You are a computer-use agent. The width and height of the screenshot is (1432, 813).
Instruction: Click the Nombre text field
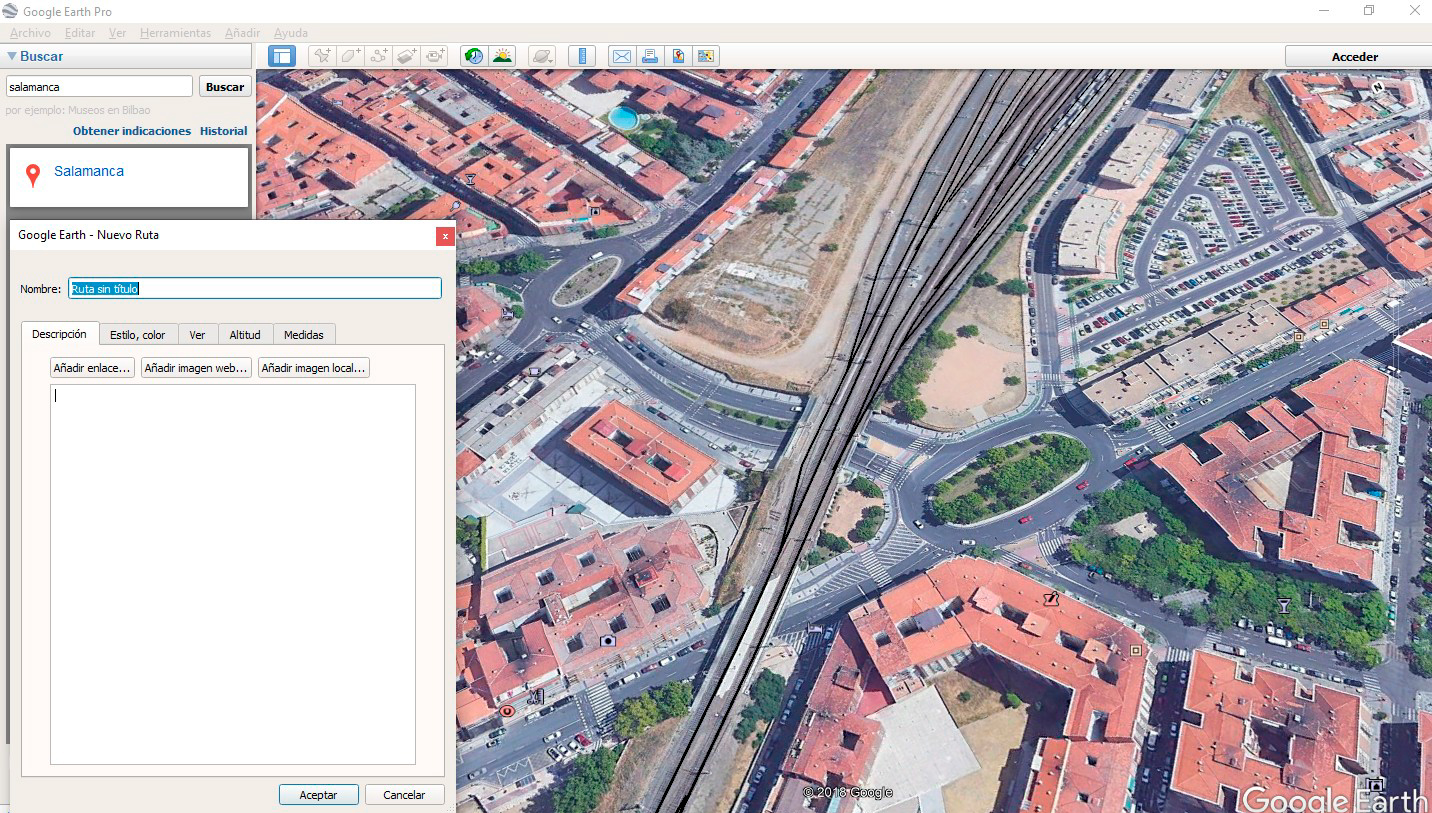pos(255,288)
